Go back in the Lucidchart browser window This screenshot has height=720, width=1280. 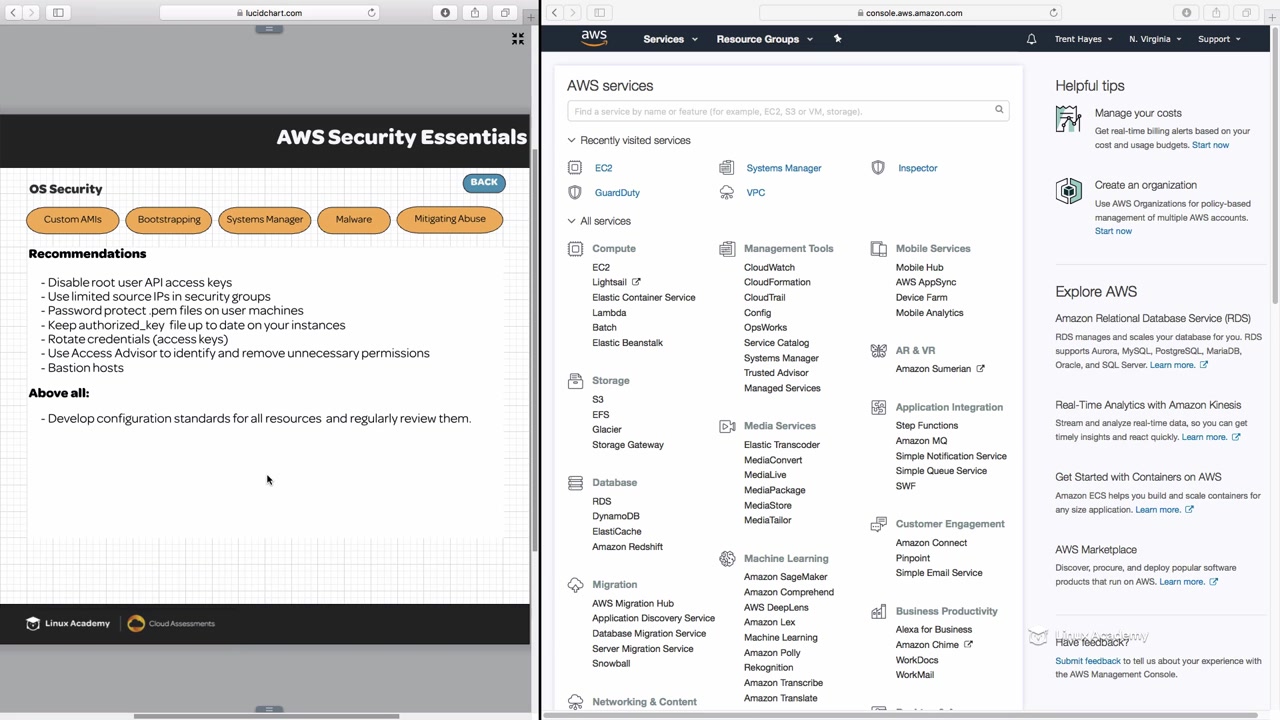pos(13,13)
